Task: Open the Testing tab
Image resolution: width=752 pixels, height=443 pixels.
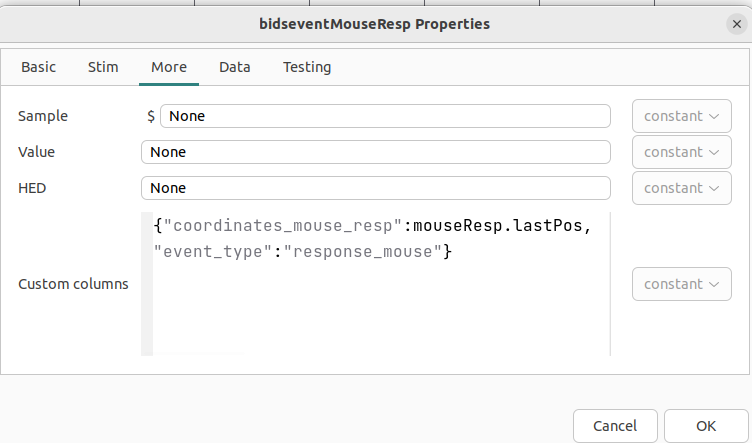Action: [307, 67]
